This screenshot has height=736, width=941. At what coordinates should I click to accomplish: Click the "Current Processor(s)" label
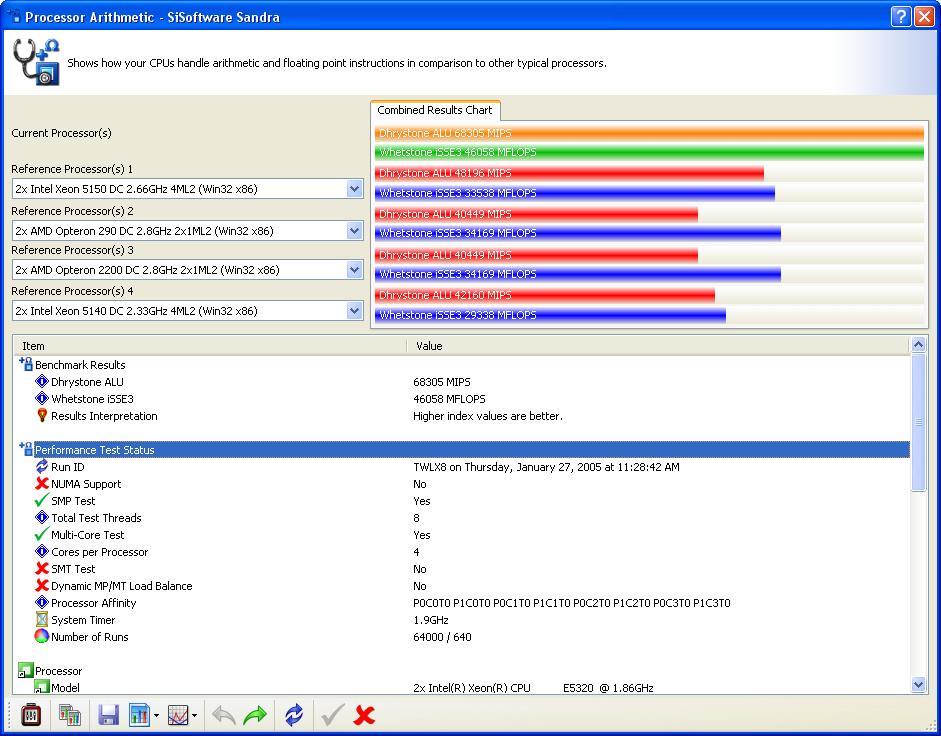[x=61, y=133]
